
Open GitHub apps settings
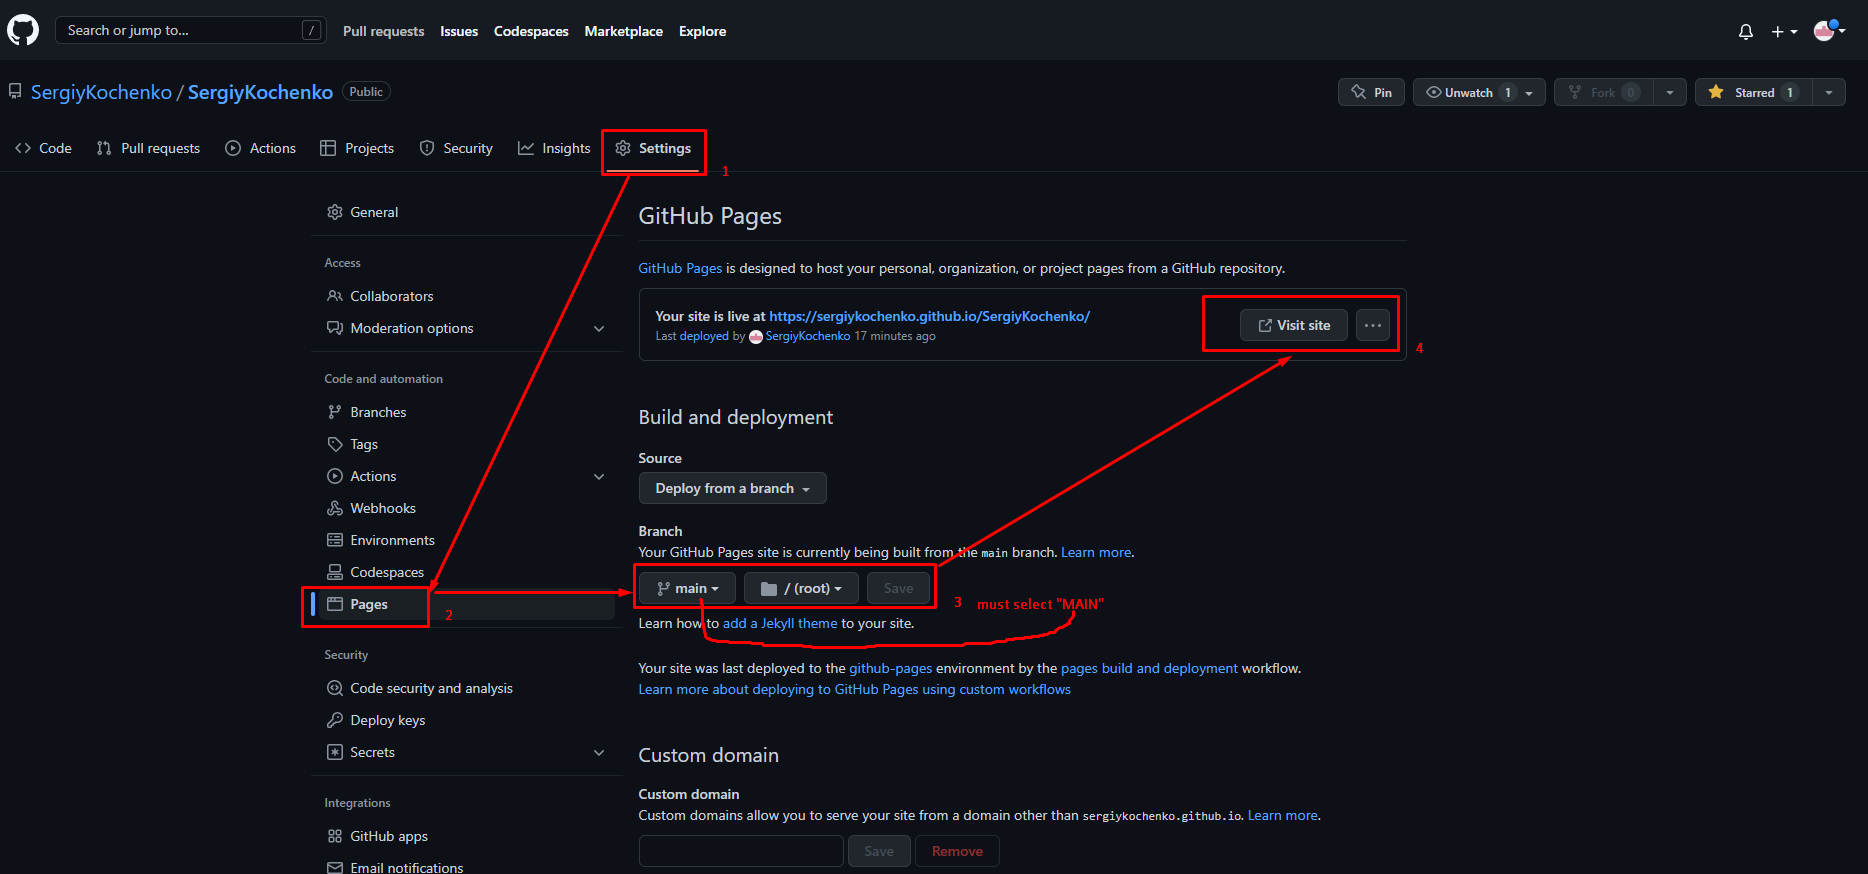point(466,836)
